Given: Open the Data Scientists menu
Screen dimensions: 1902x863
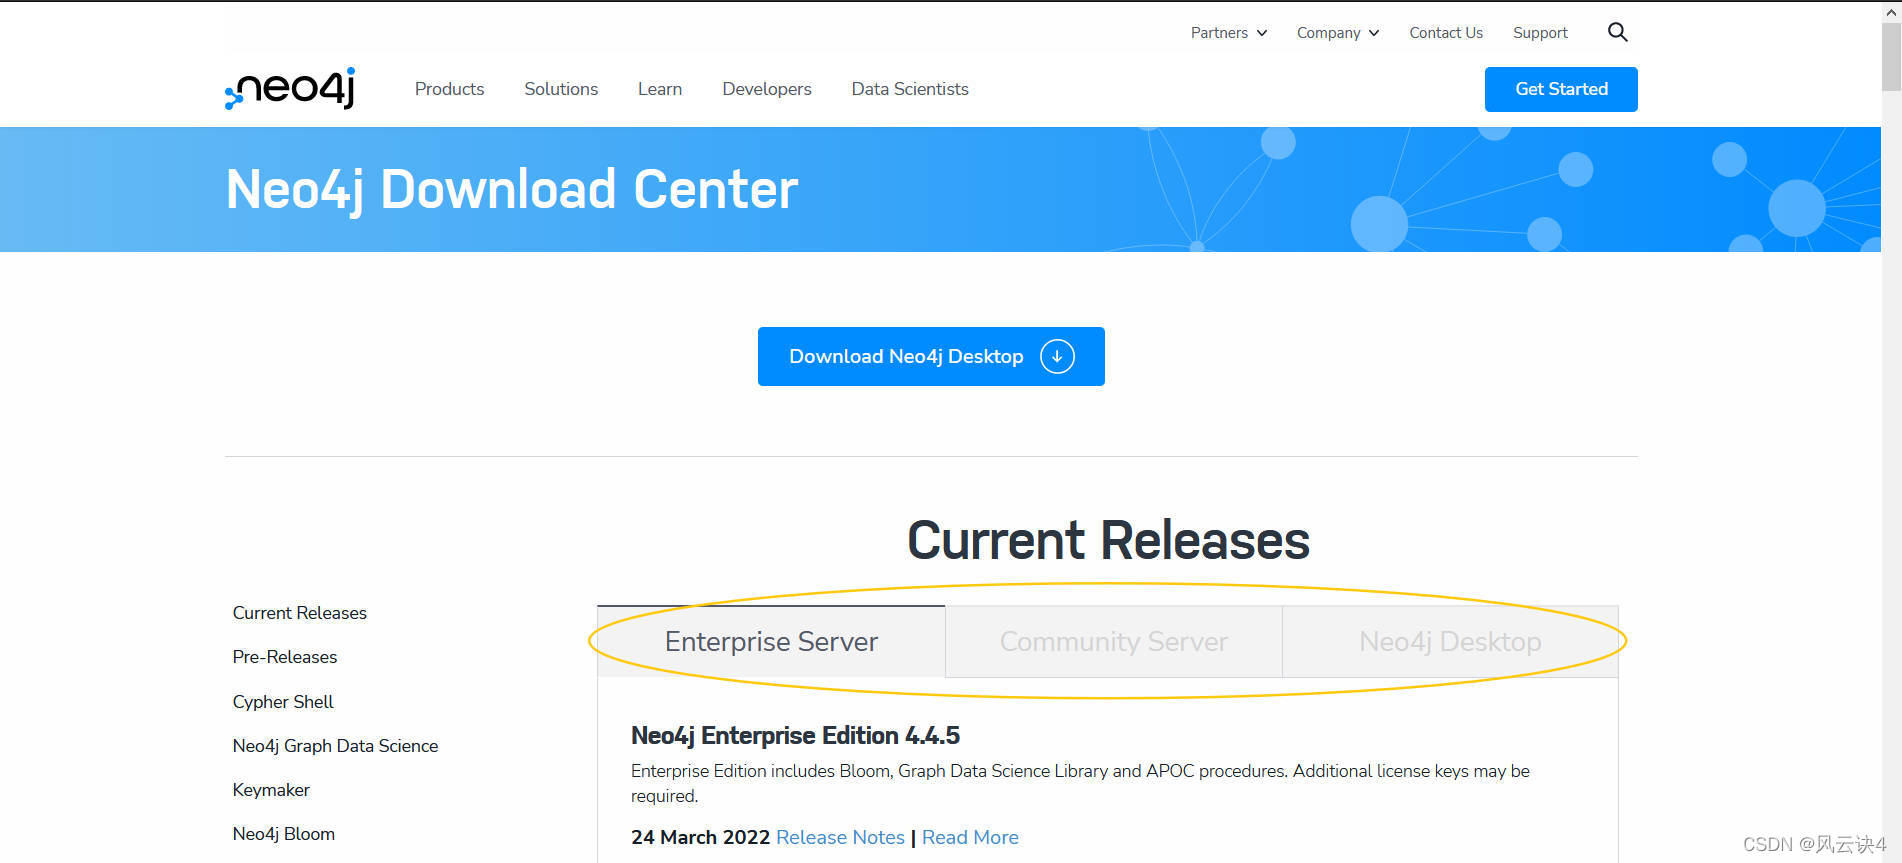Looking at the screenshot, I should (910, 89).
